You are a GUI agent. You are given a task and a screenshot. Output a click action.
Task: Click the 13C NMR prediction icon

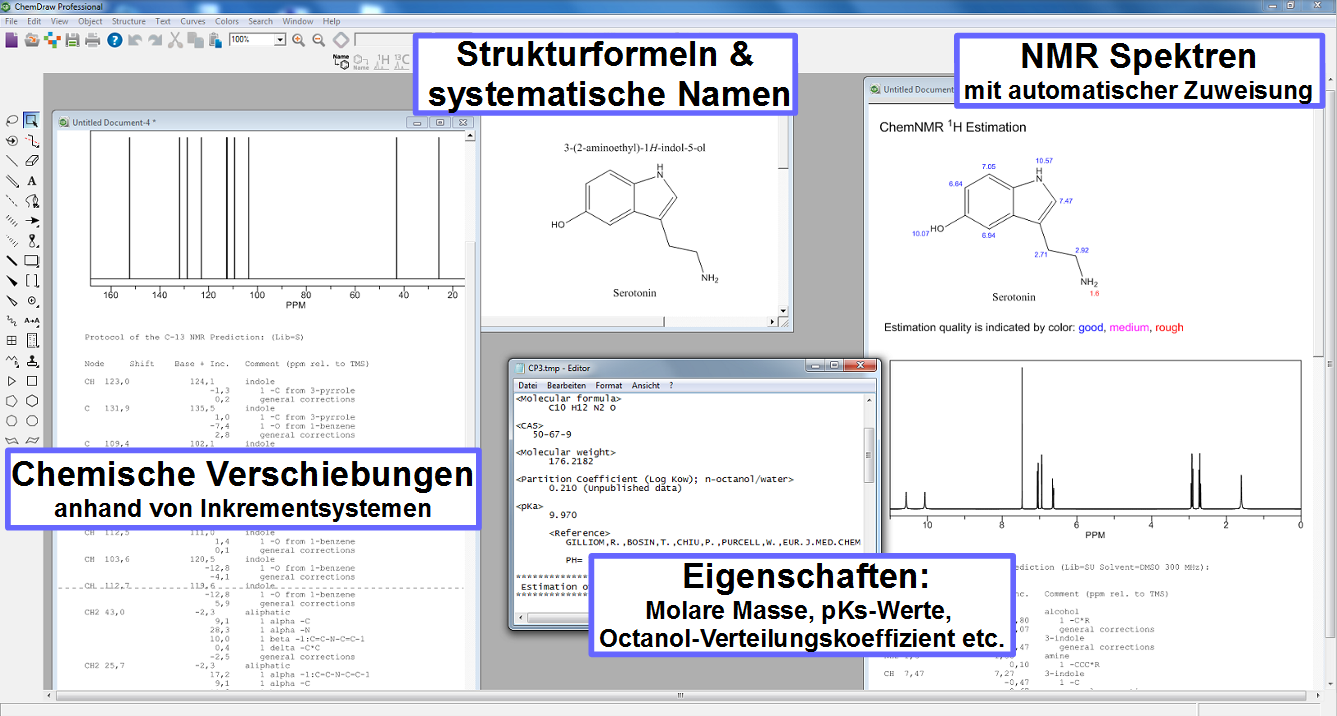402,62
